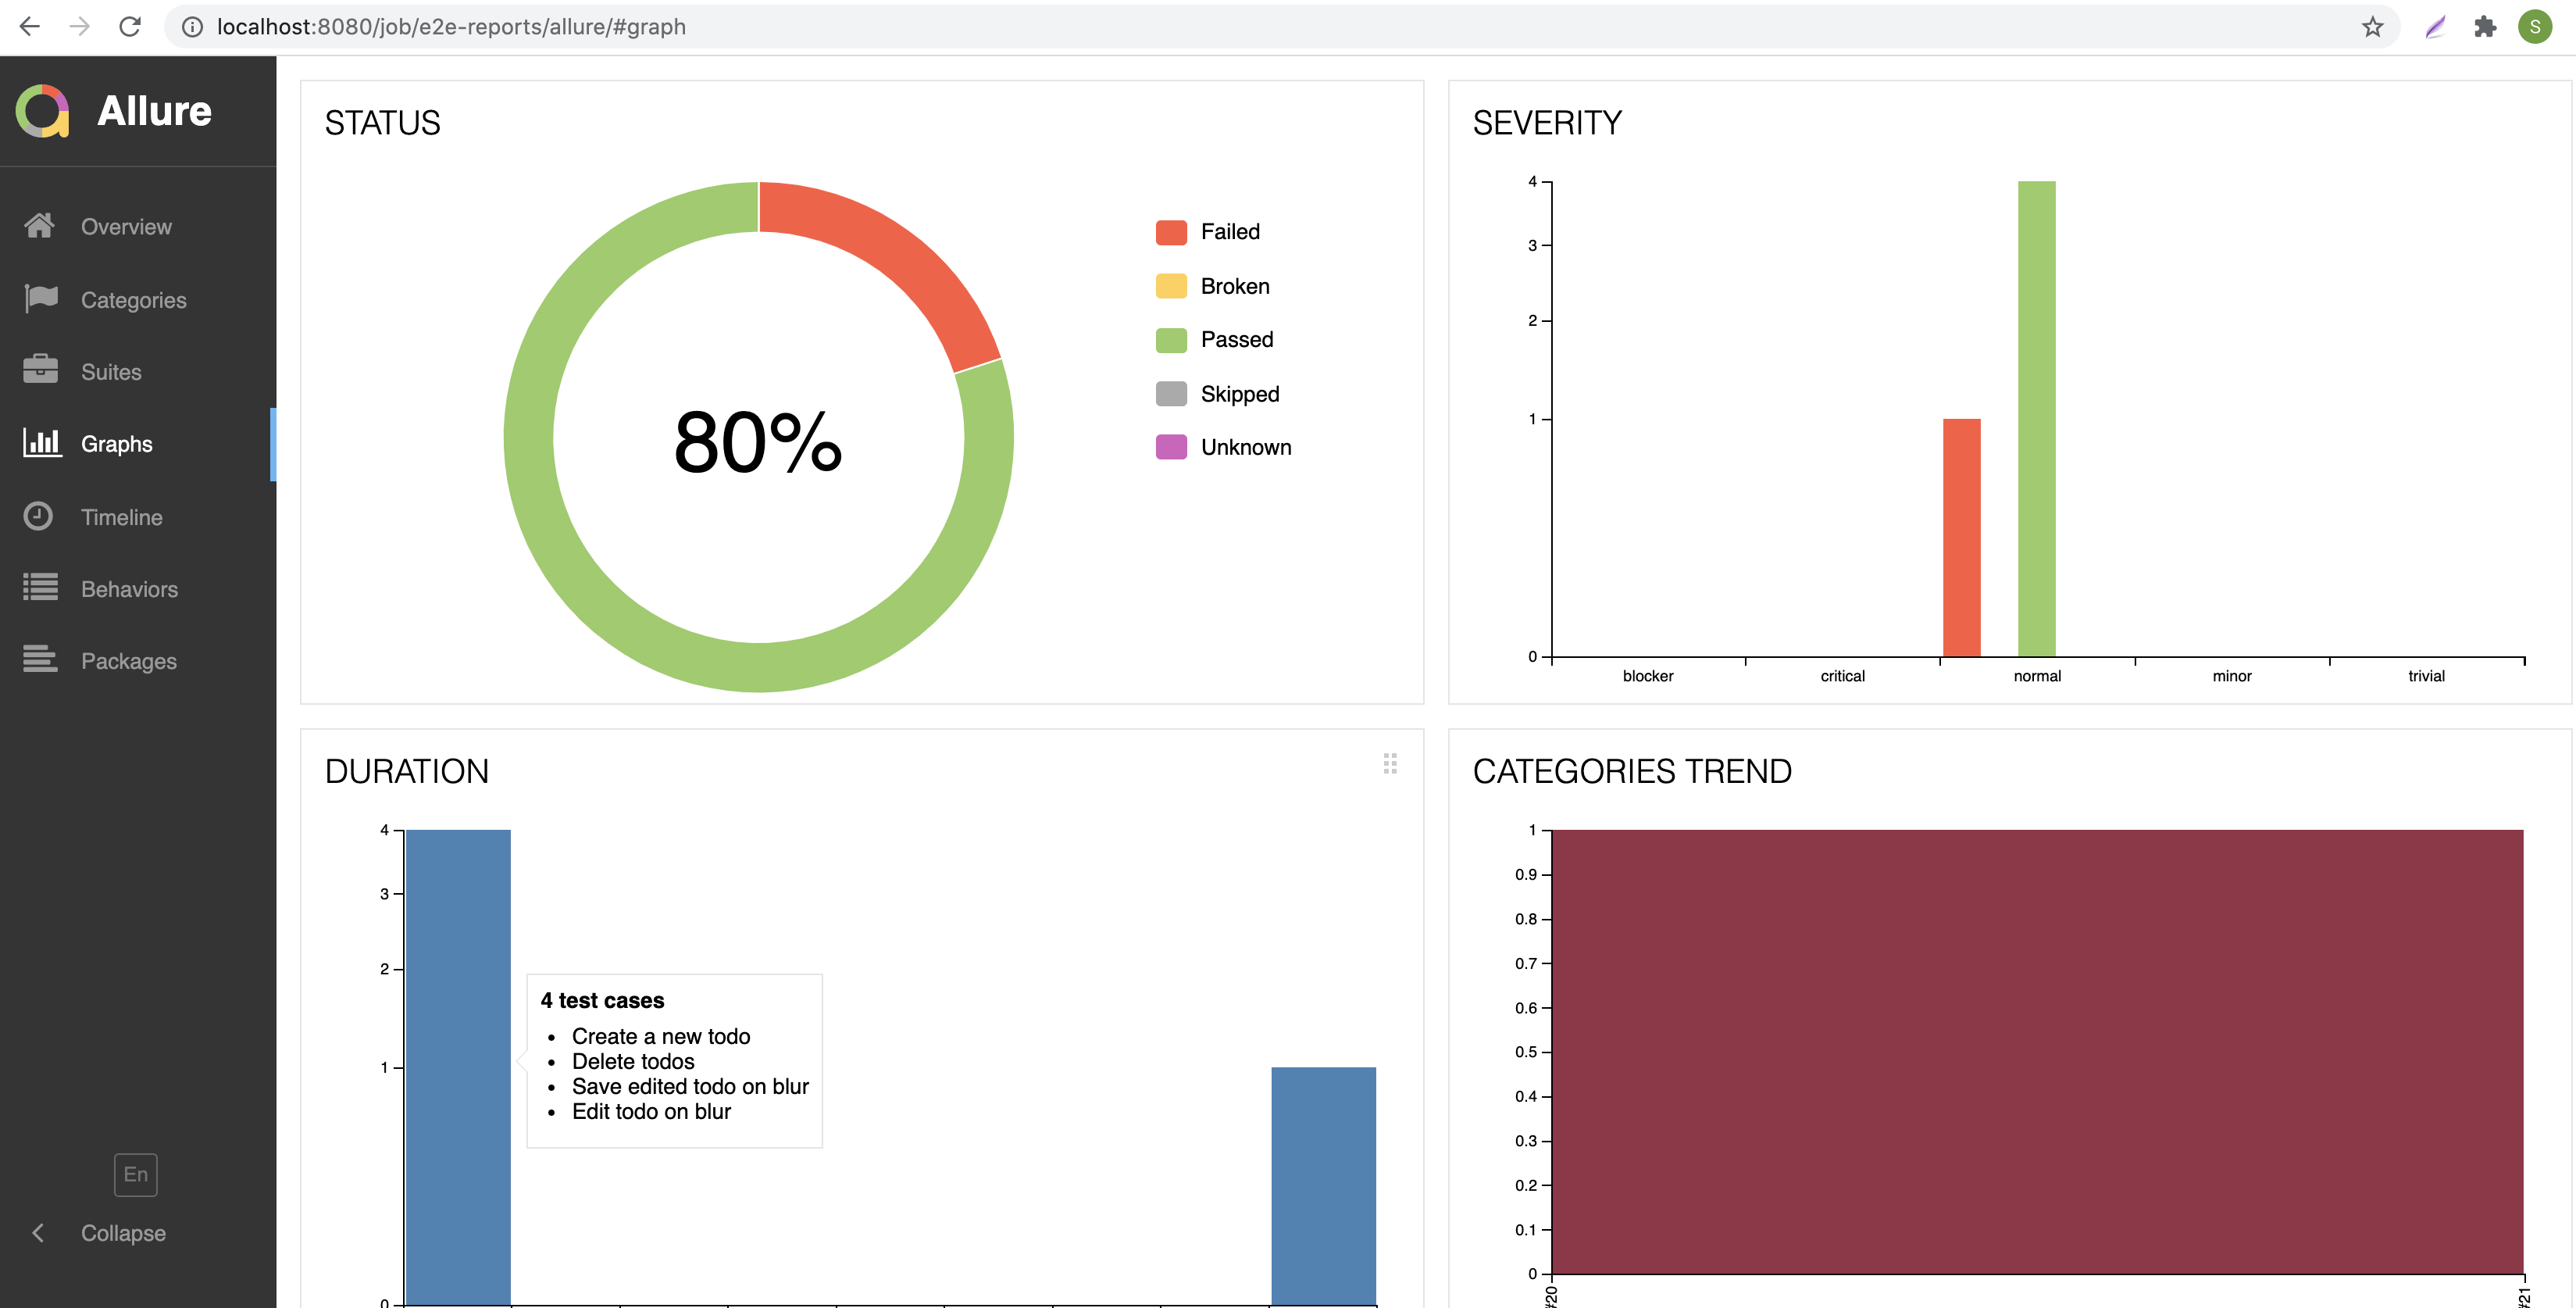The width and height of the screenshot is (2576, 1308).
Task: Collapse the sidebar with chevron arrow
Action: (38, 1233)
